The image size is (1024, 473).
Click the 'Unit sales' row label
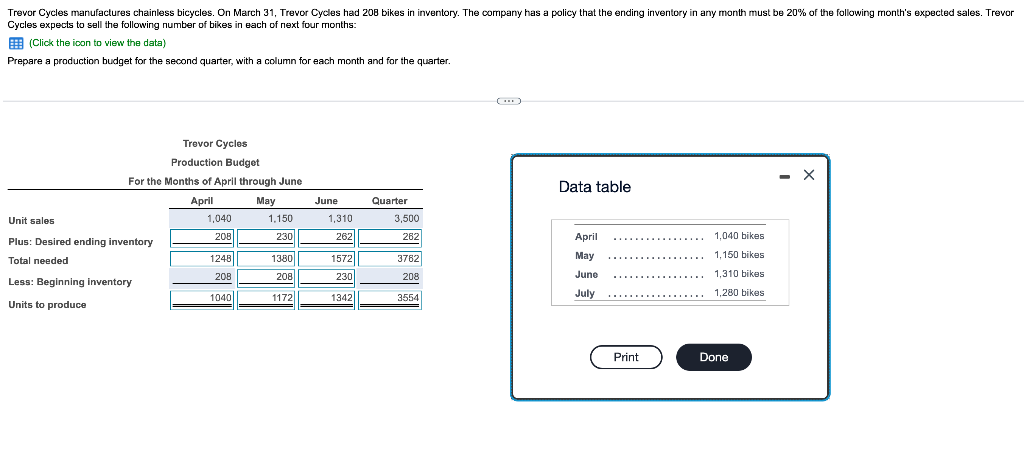click(x=31, y=221)
